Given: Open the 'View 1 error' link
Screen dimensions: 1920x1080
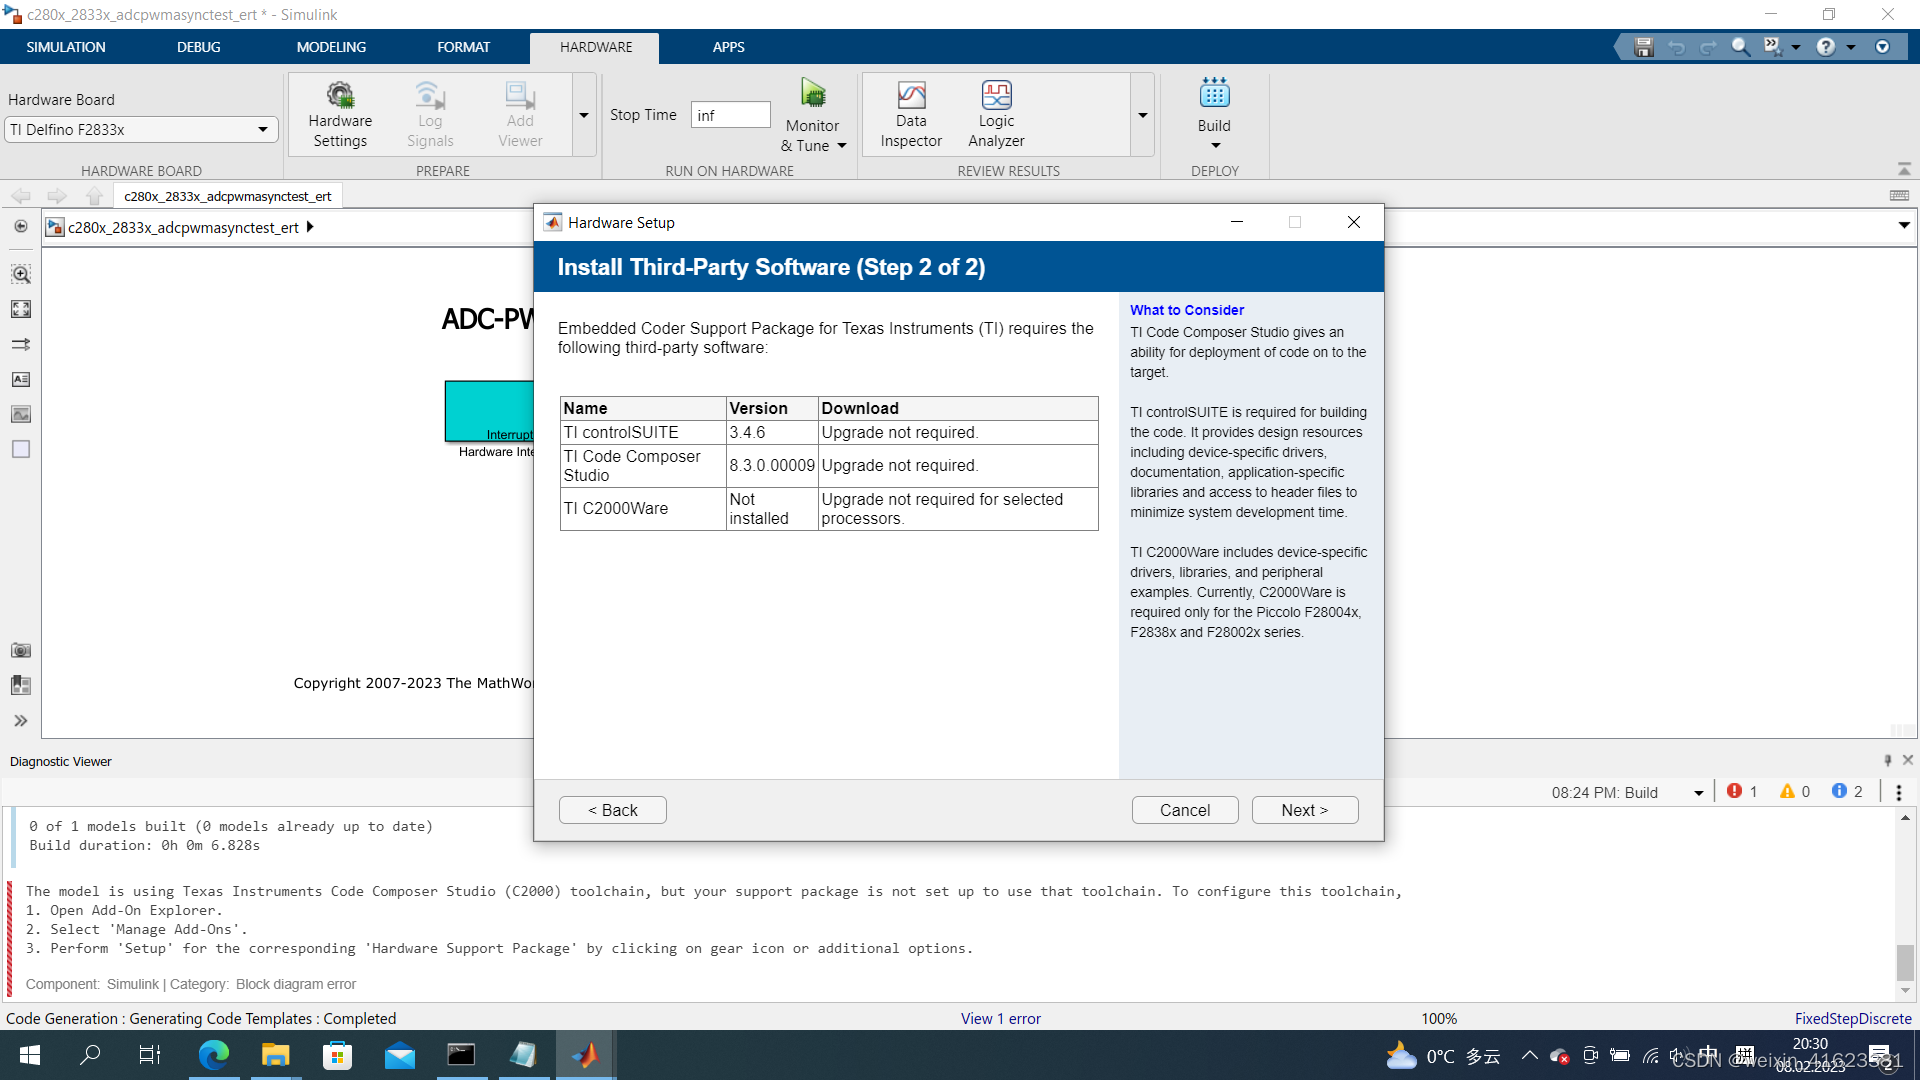Looking at the screenshot, I should (1000, 1018).
